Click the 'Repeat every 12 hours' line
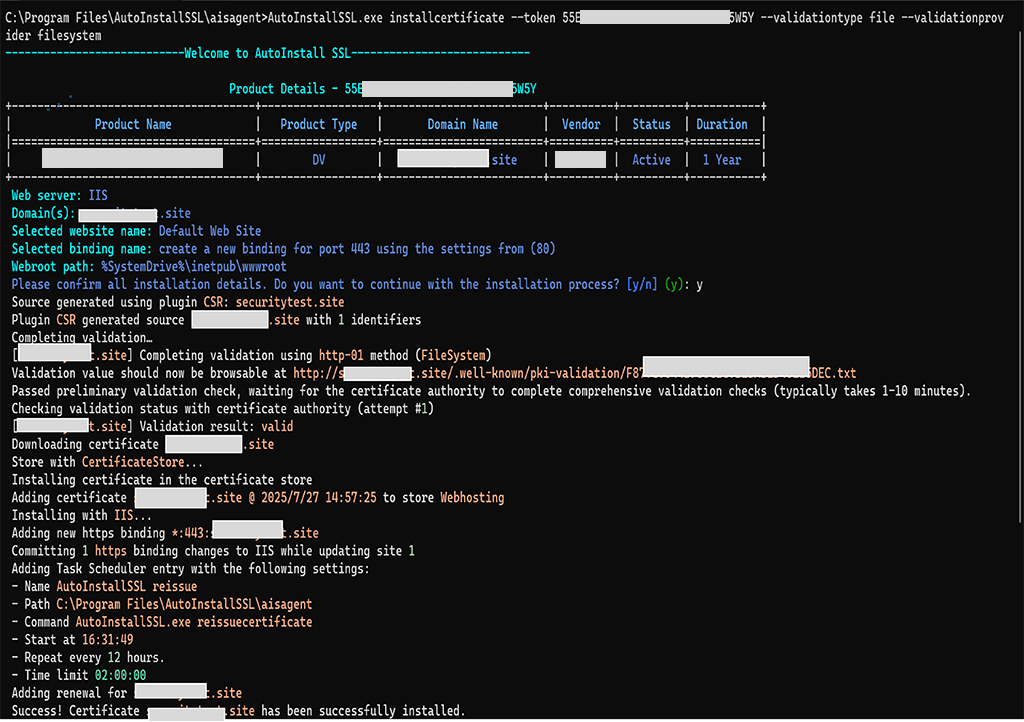This screenshot has width=1024, height=722. pyautogui.click(x=94, y=658)
